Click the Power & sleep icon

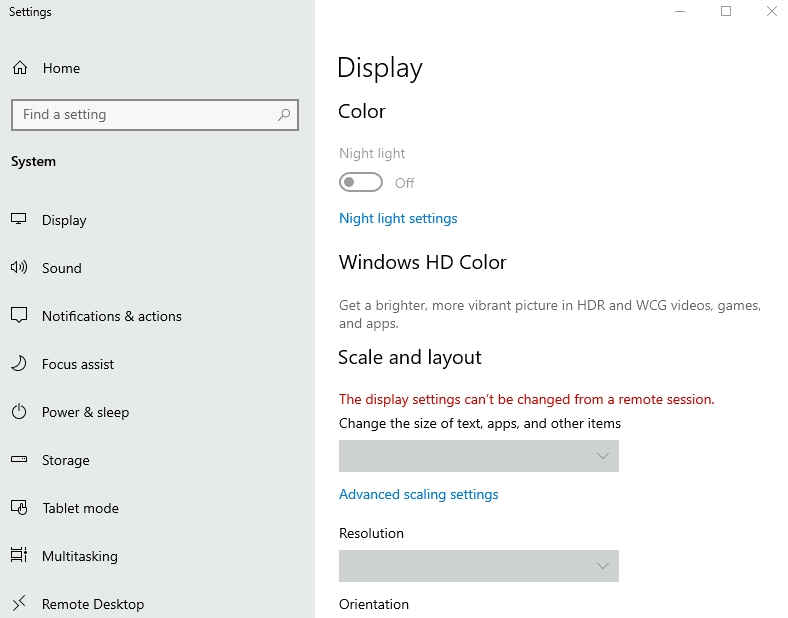[x=19, y=412]
